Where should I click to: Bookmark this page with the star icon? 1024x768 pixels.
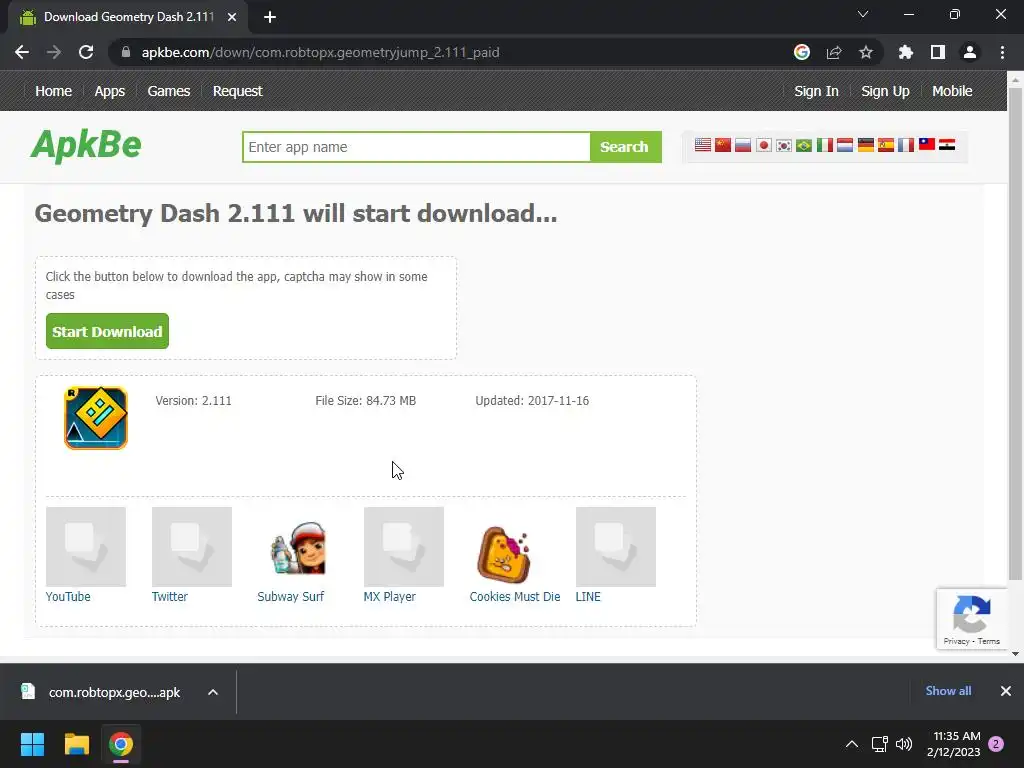point(866,52)
